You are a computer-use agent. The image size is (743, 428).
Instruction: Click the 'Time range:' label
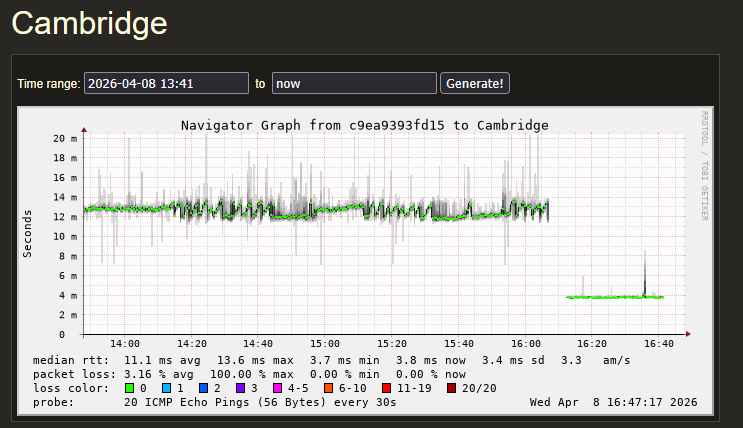pyautogui.click(x=49, y=84)
